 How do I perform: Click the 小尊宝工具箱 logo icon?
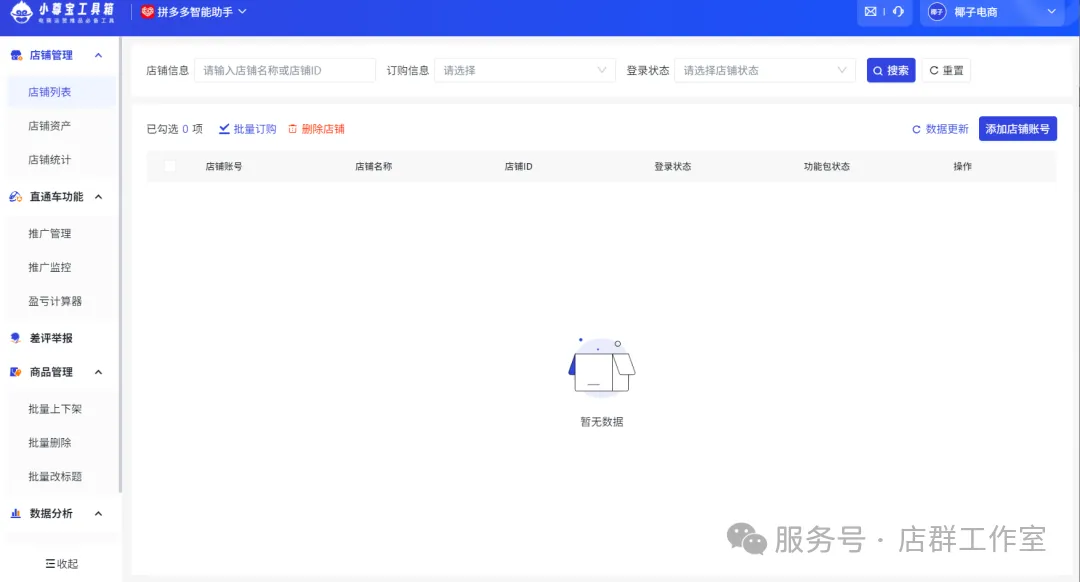(21, 12)
